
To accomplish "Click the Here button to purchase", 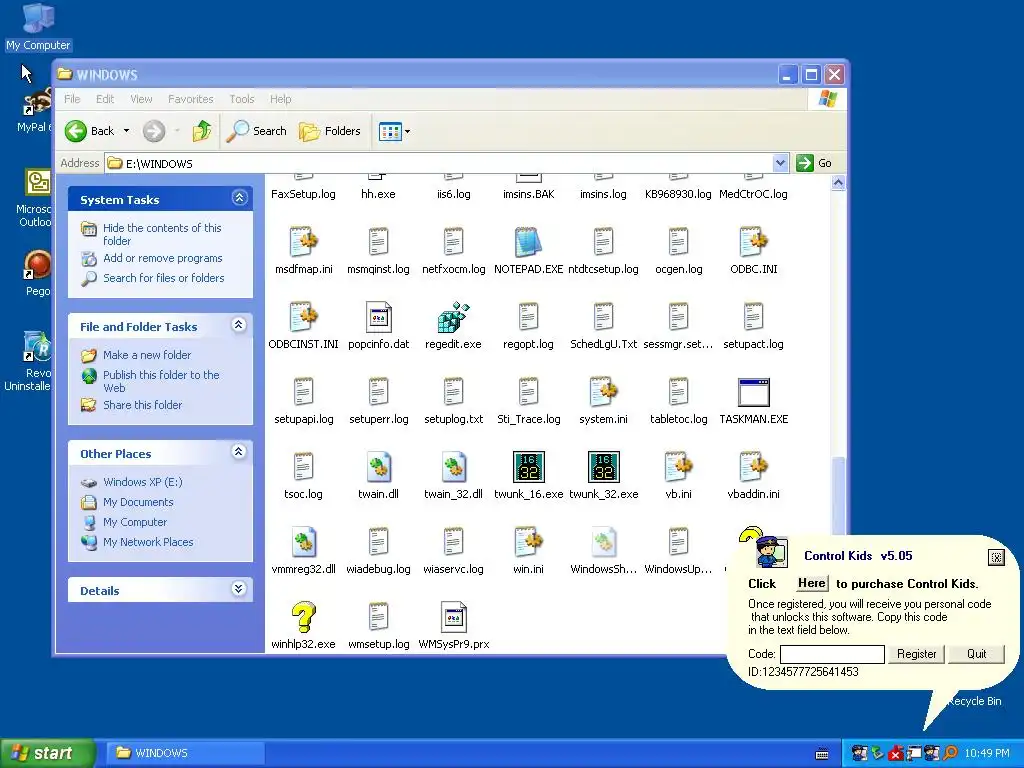I will click(x=812, y=583).
